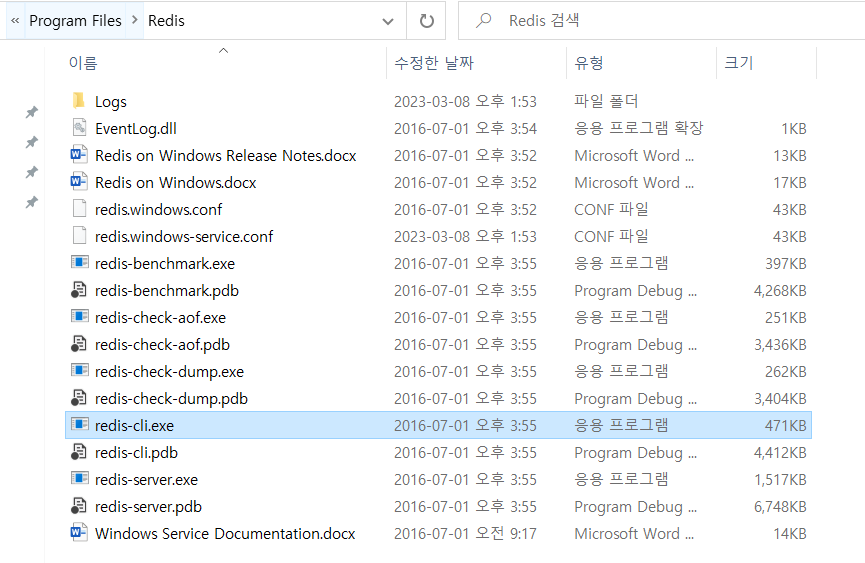Select file name redis.windows-service.conf

point(184,237)
